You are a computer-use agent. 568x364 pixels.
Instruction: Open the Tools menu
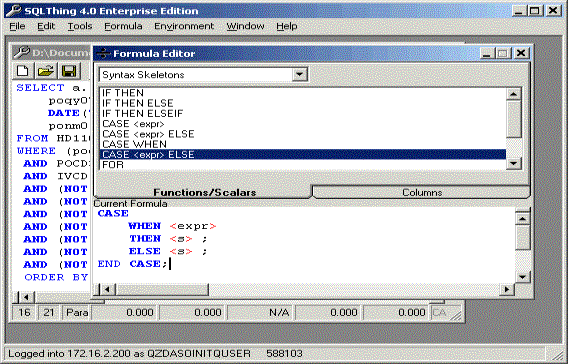pos(80,26)
